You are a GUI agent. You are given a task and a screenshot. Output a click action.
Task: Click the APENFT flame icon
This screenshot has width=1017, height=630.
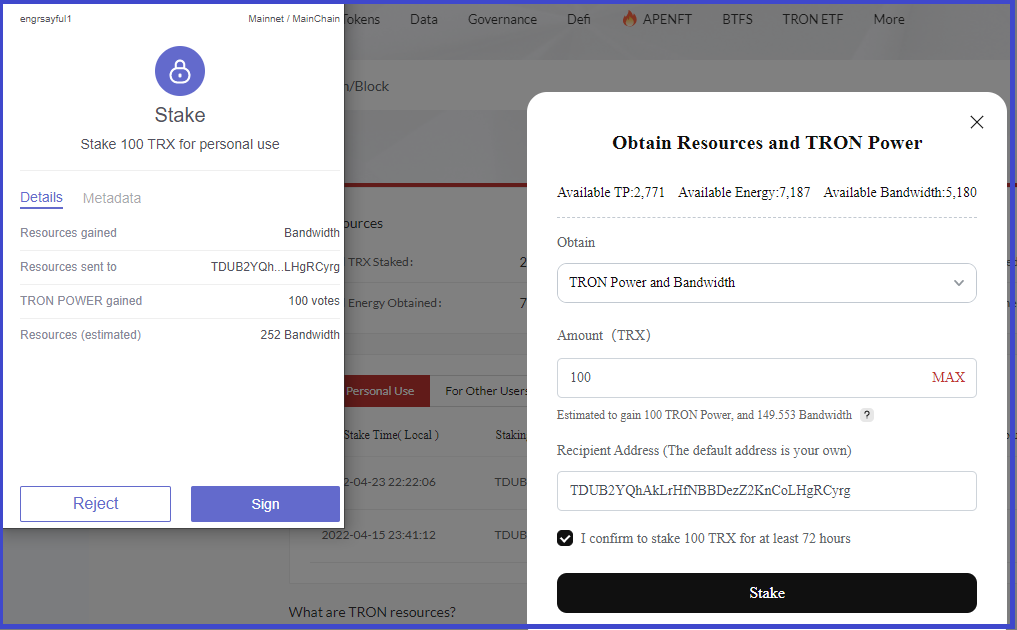(629, 19)
